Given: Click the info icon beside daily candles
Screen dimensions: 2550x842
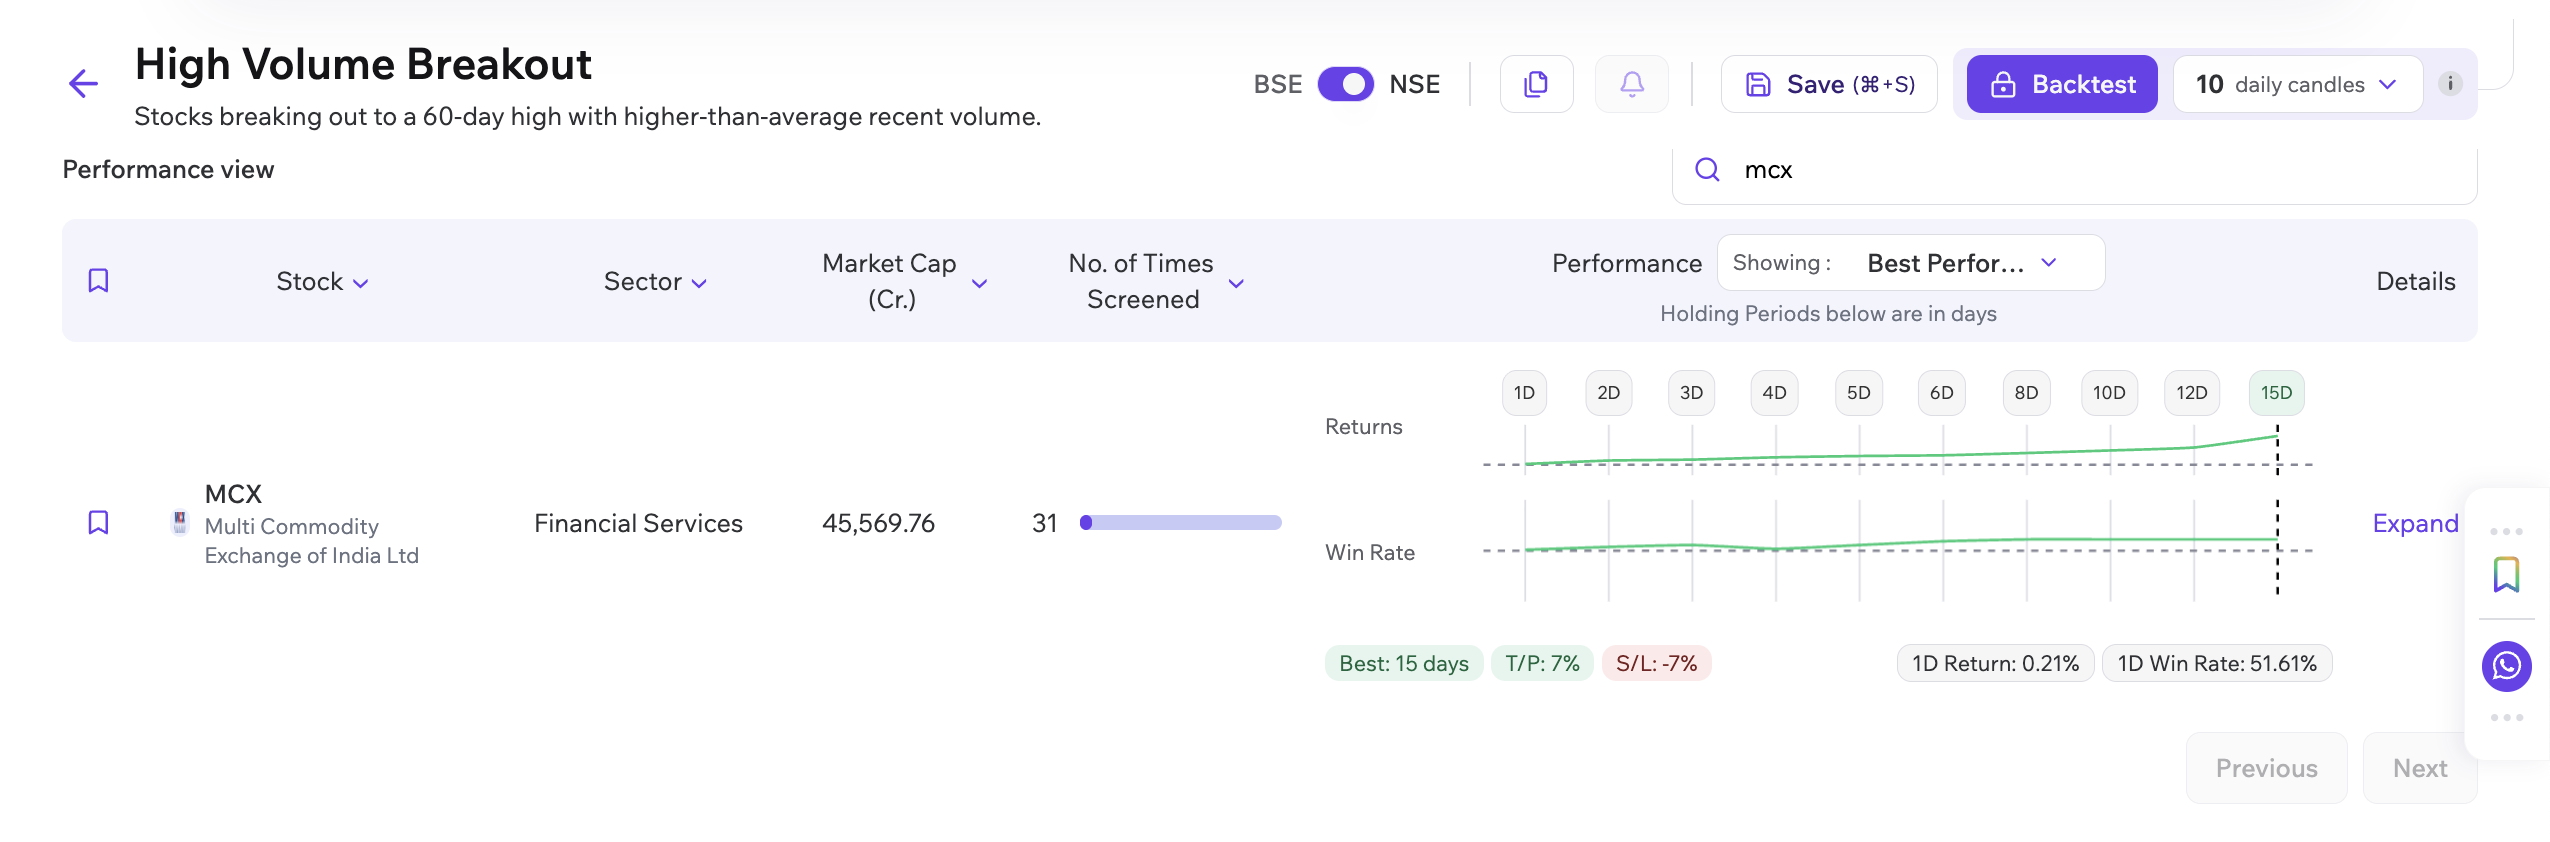Looking at the screenshot, I should pos(2450,84).
